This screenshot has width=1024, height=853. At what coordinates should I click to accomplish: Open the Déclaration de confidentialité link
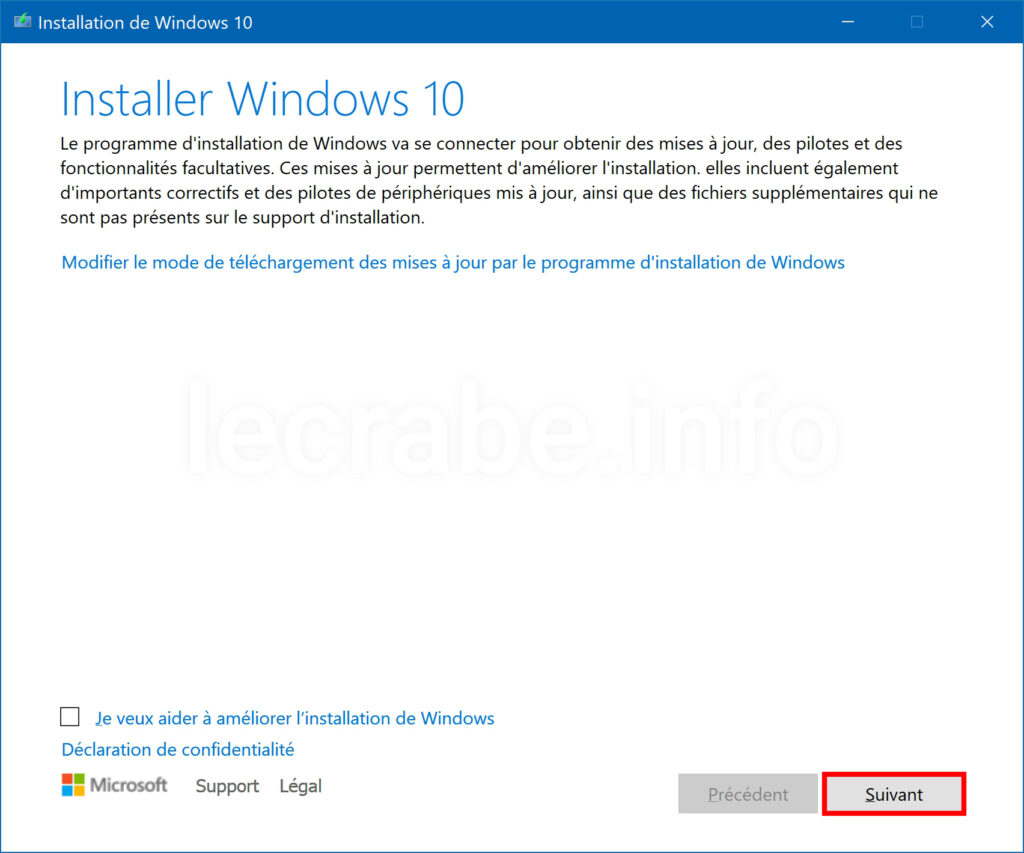(178, 749)
